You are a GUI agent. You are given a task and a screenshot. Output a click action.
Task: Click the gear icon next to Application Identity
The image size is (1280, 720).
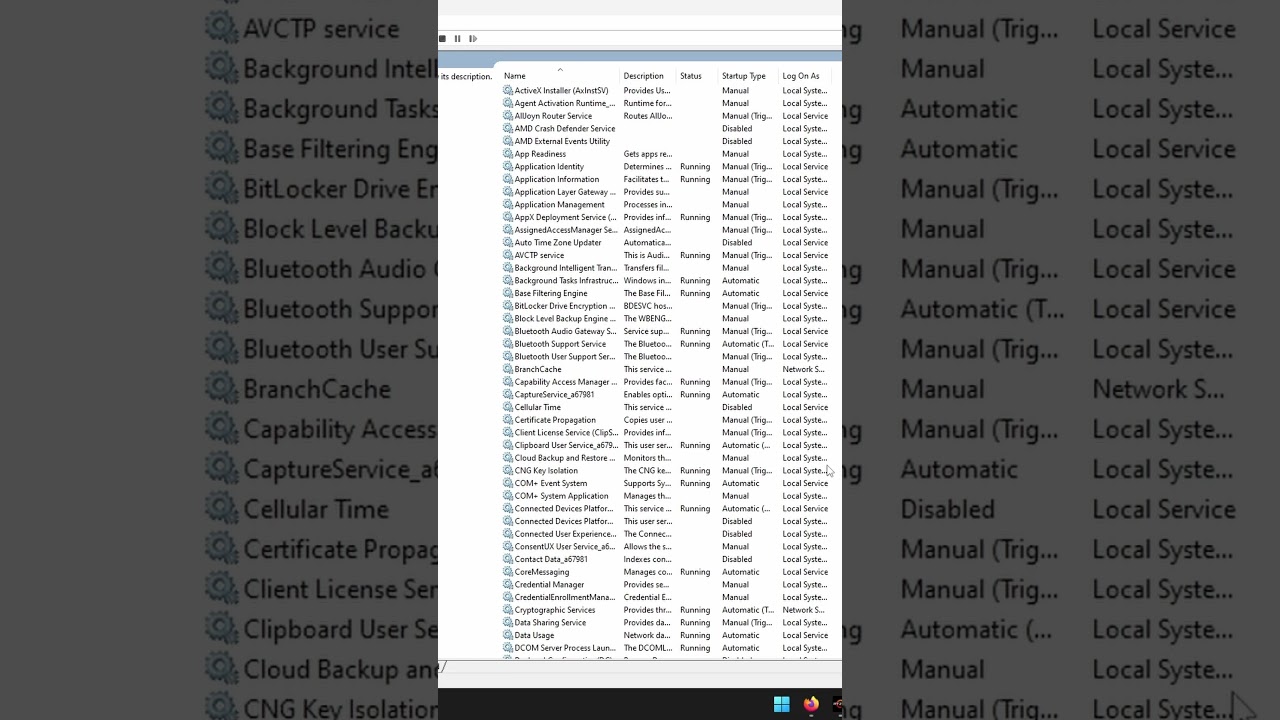point(508,167)
